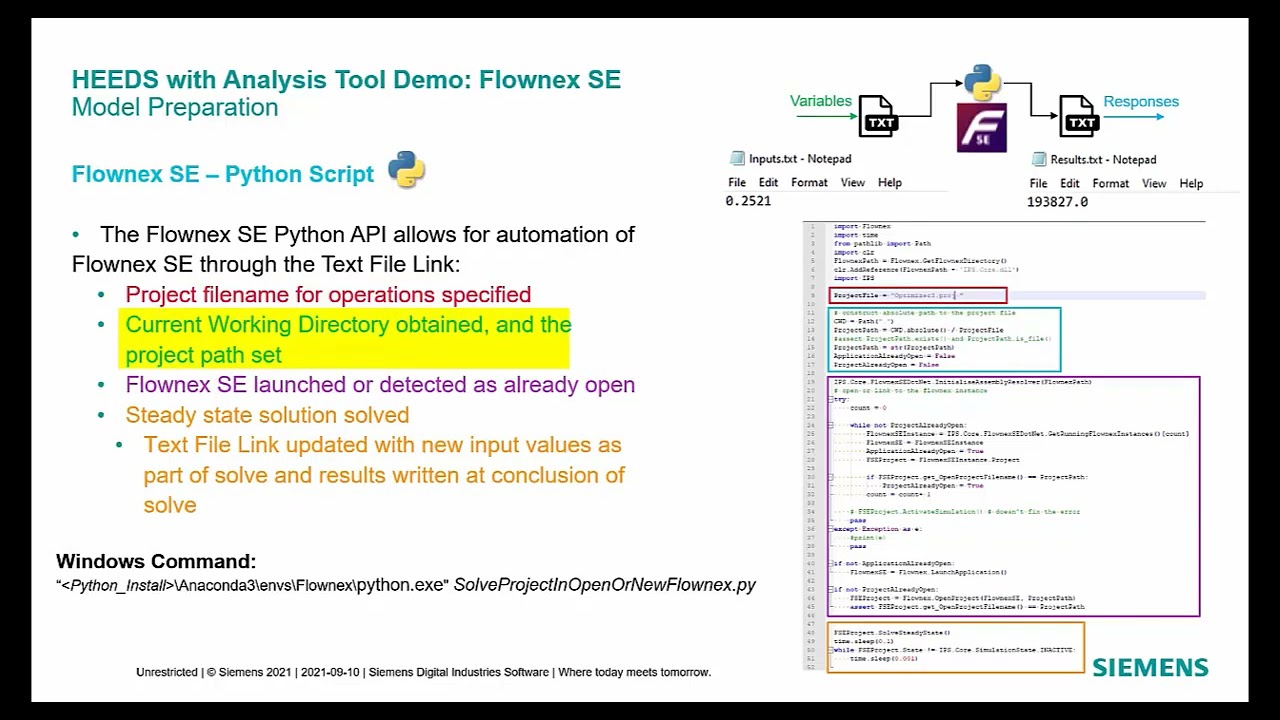Click the slide title 'HEEDS with Analysis Tool Demo'

pos(346,80)
